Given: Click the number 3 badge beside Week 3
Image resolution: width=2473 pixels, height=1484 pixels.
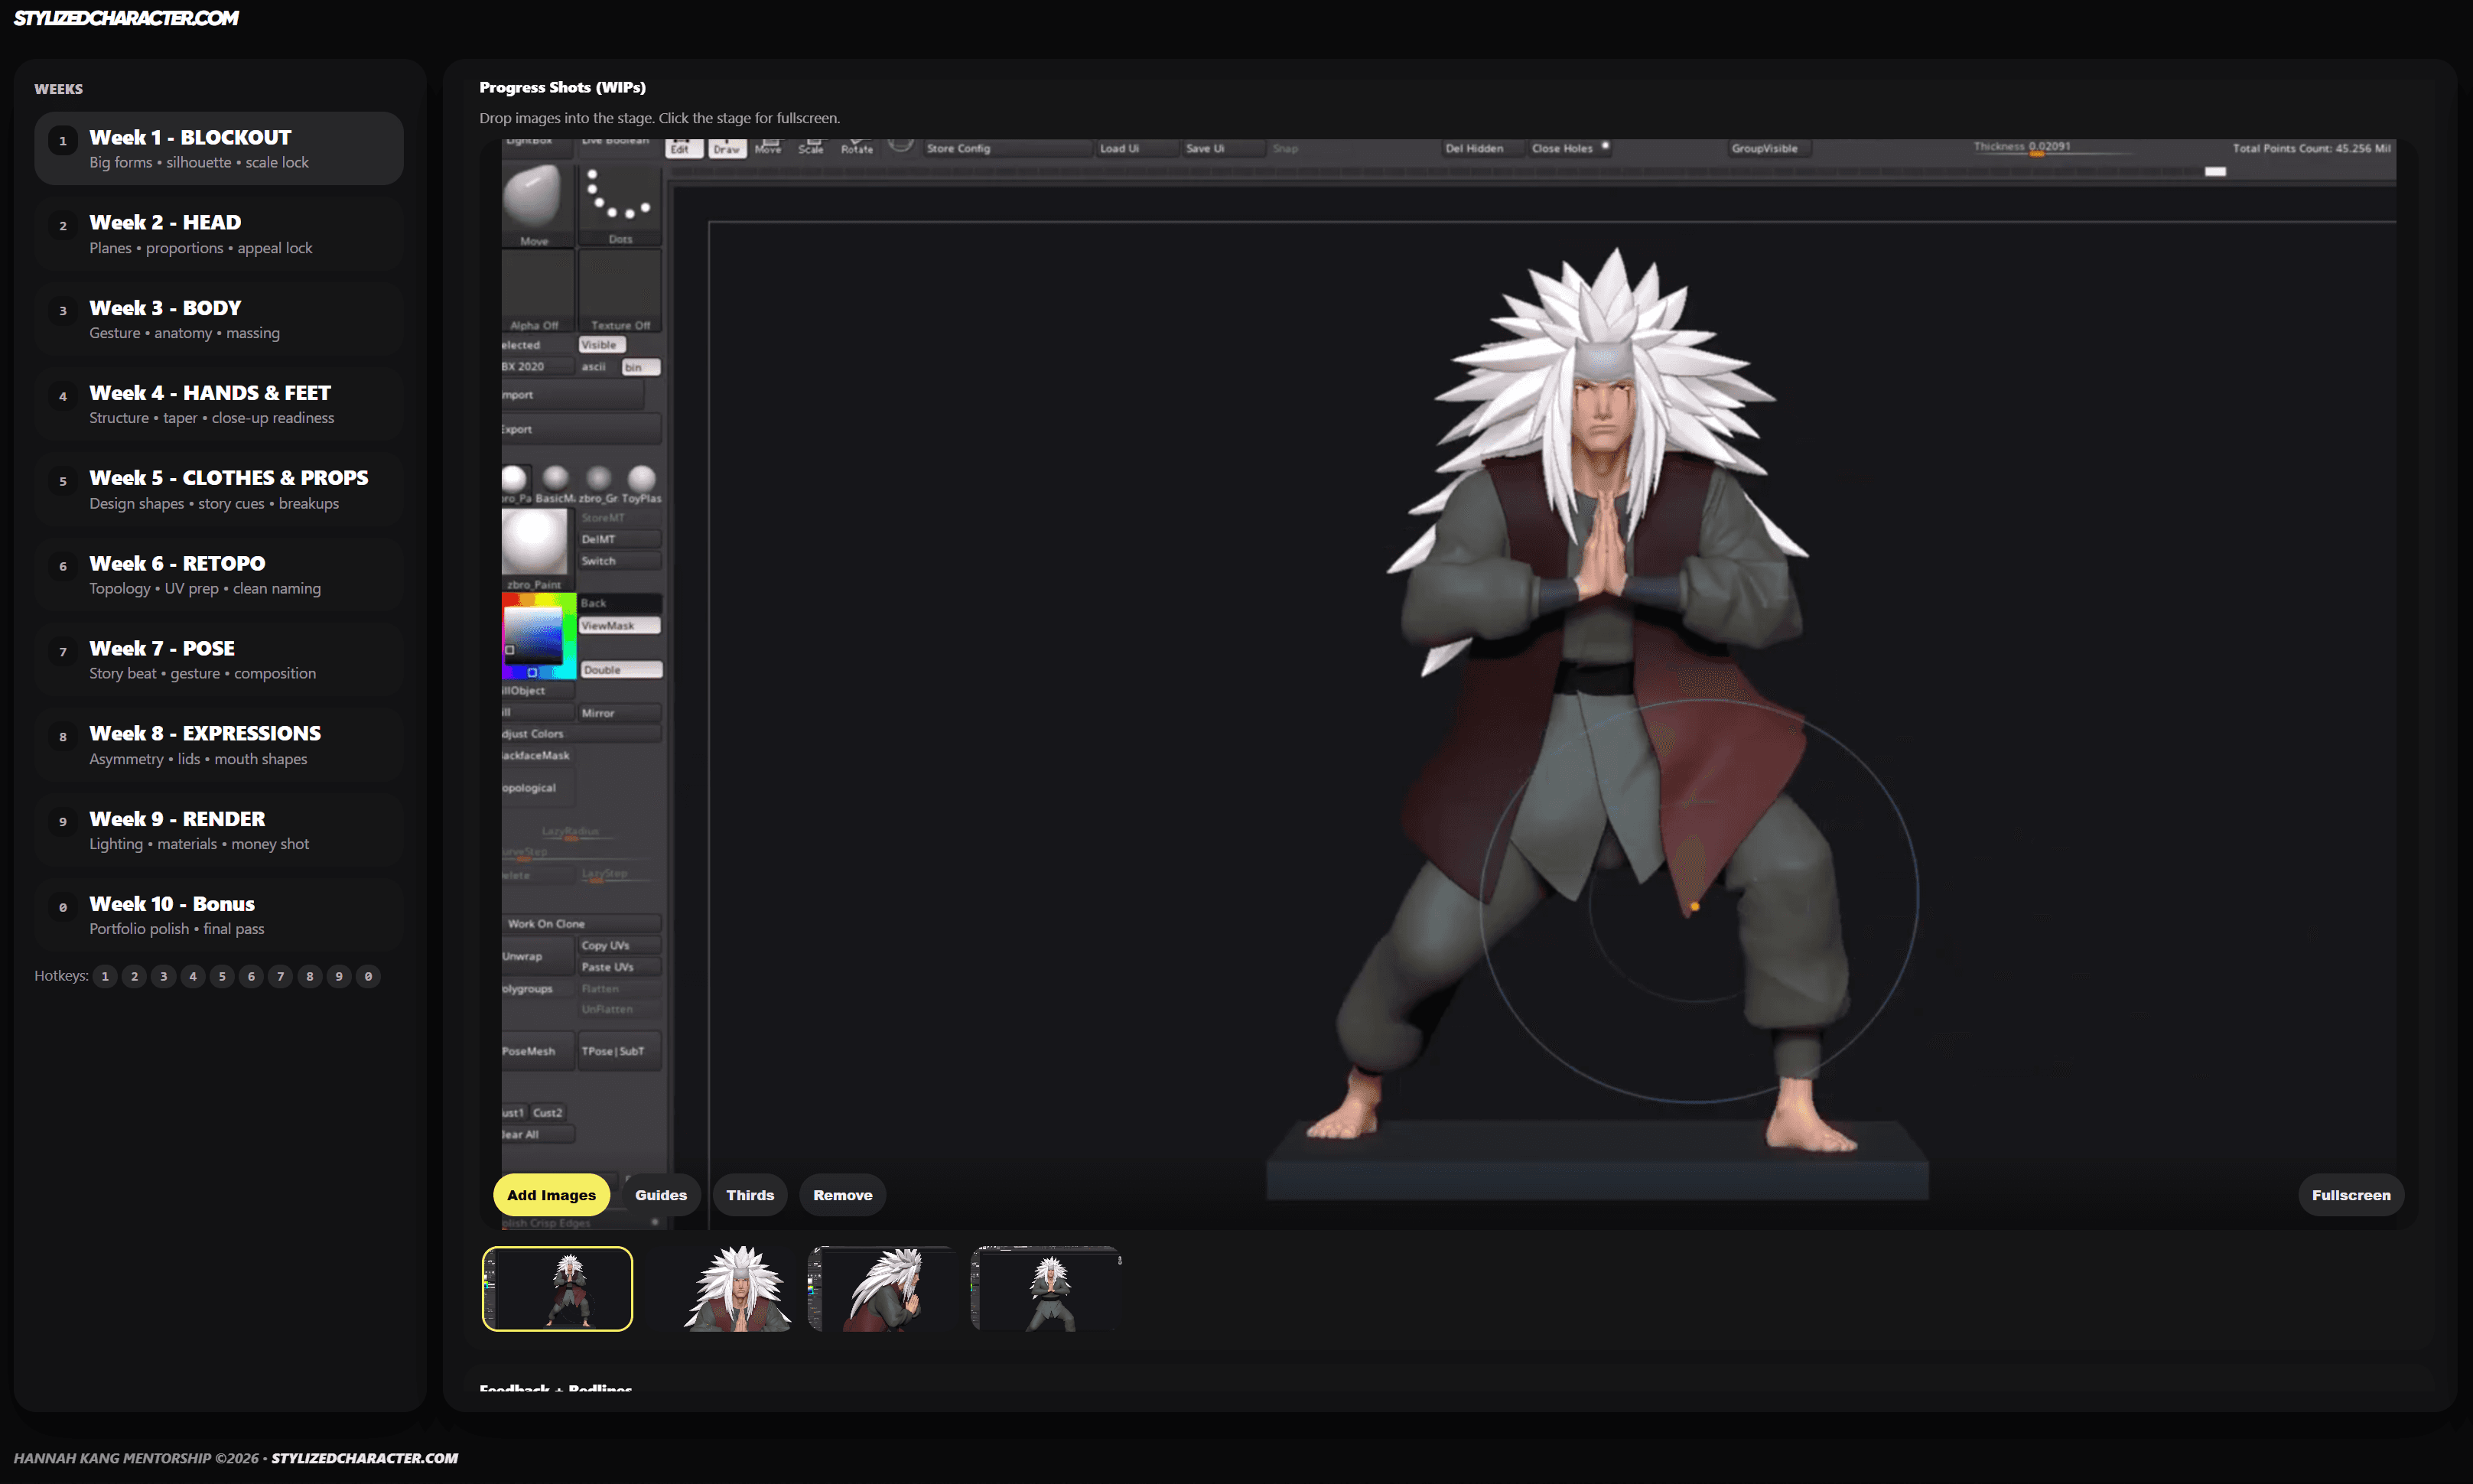Looking at the screenshot, I should tap(63, 311).
